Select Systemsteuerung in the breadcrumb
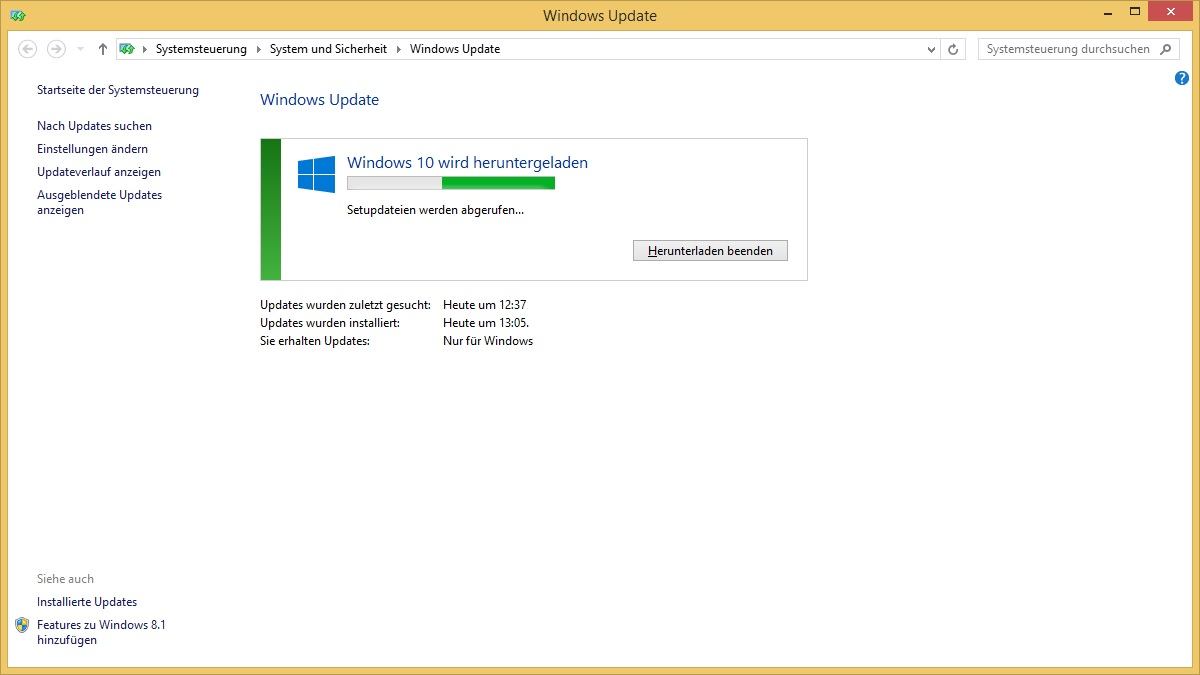The height and width of the screenshot is (675, 1200). point(201,49)
